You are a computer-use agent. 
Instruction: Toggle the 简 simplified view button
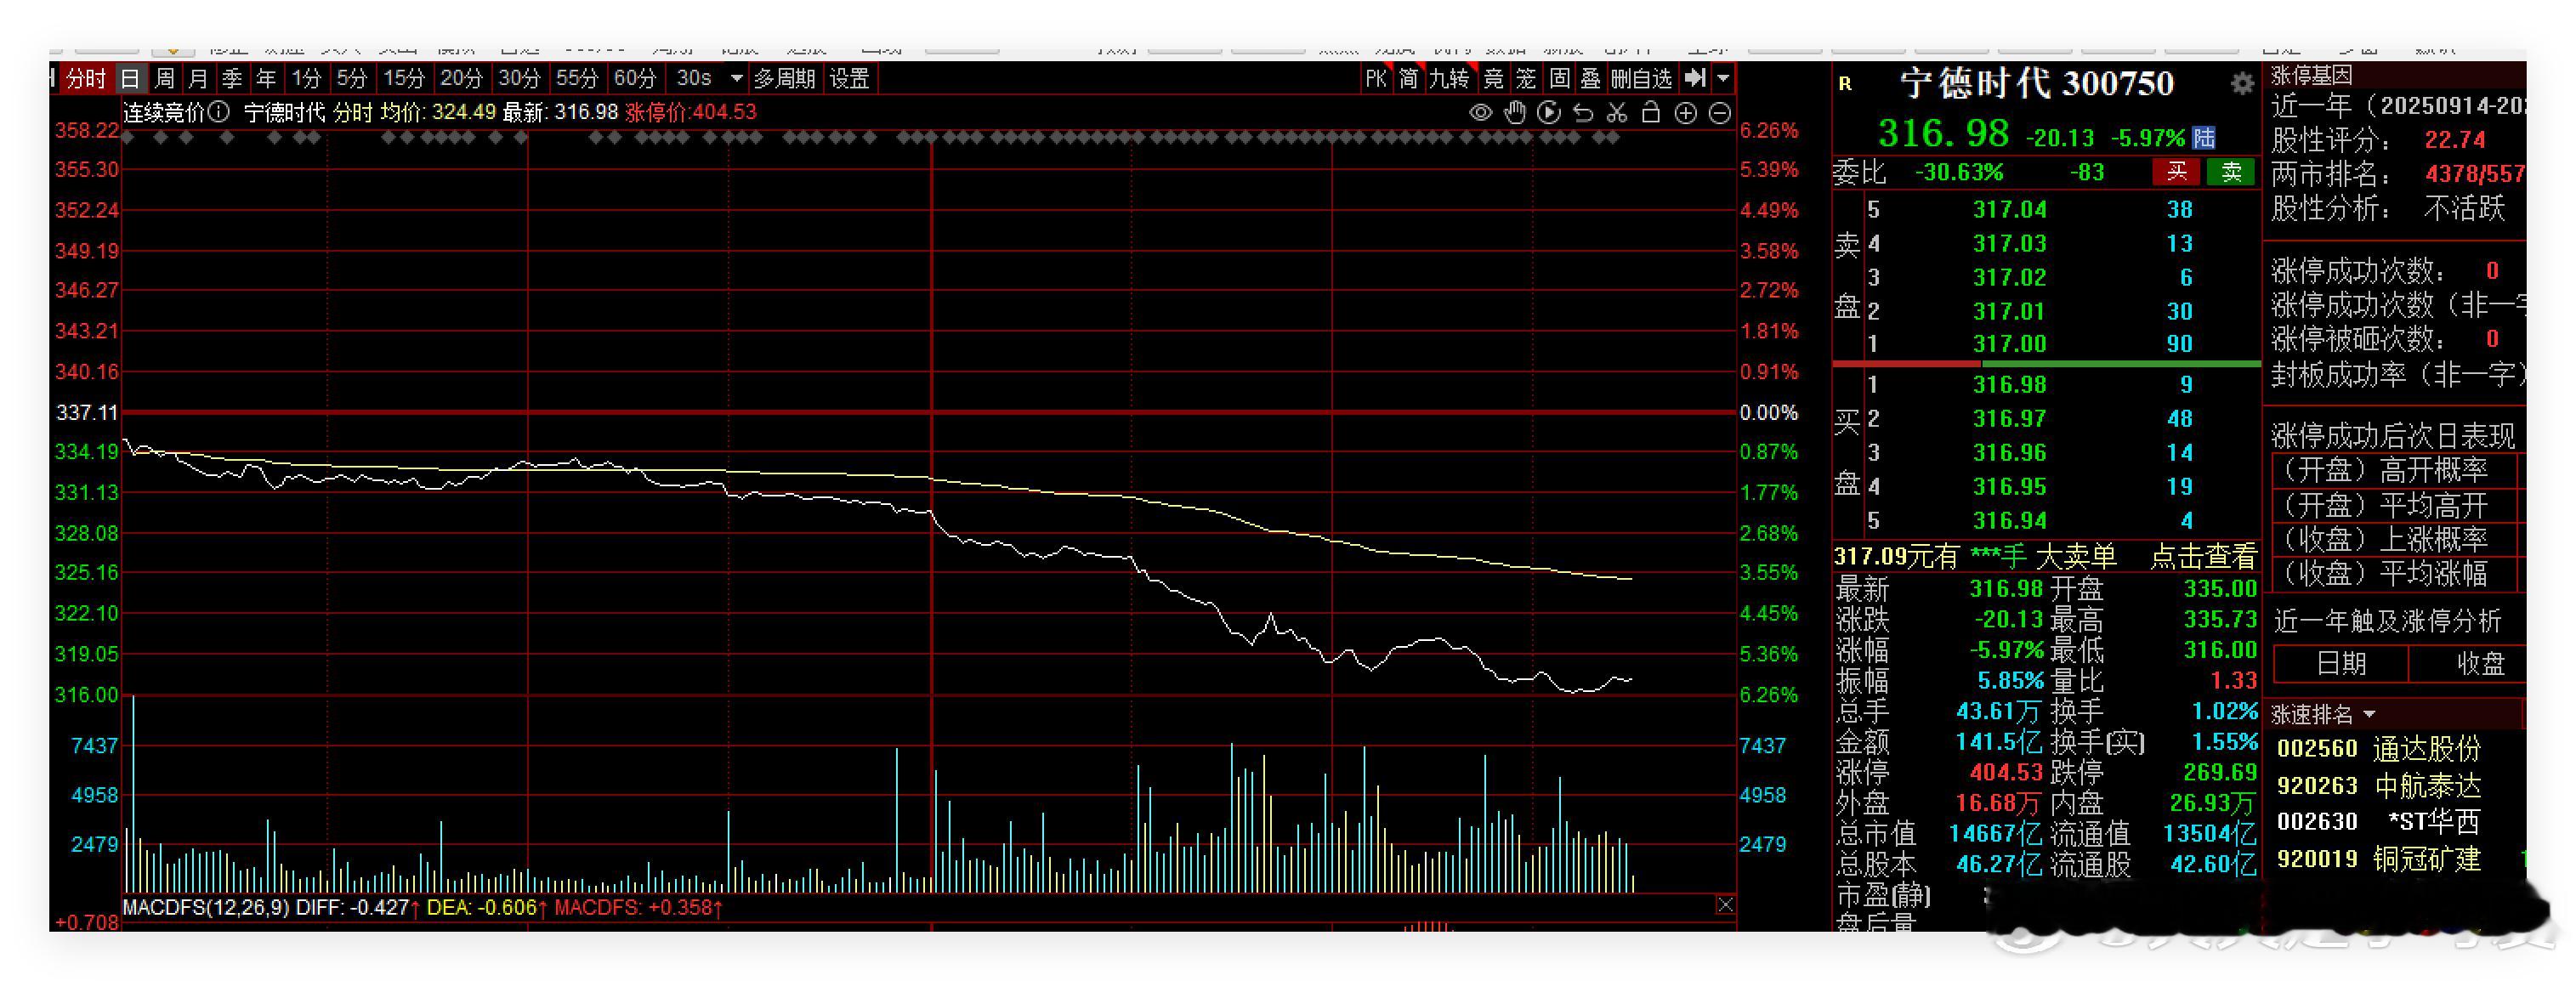1408,78
